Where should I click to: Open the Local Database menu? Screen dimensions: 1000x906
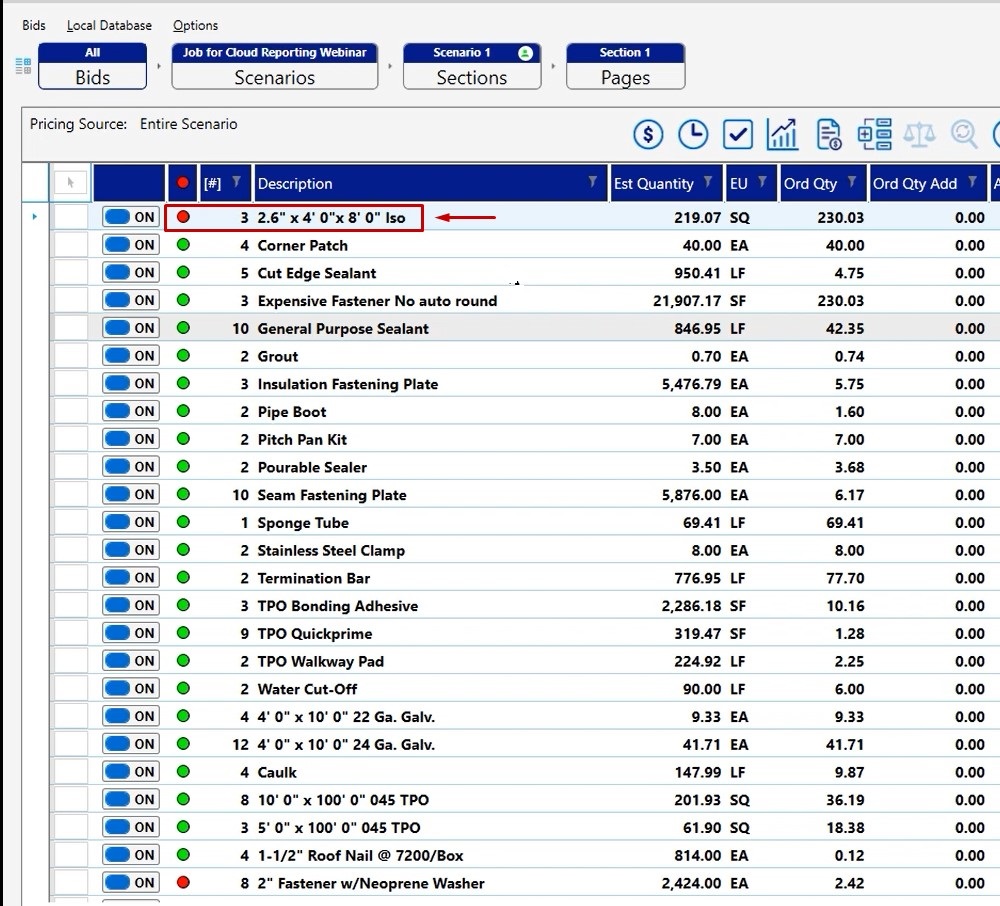coord(109,25)
